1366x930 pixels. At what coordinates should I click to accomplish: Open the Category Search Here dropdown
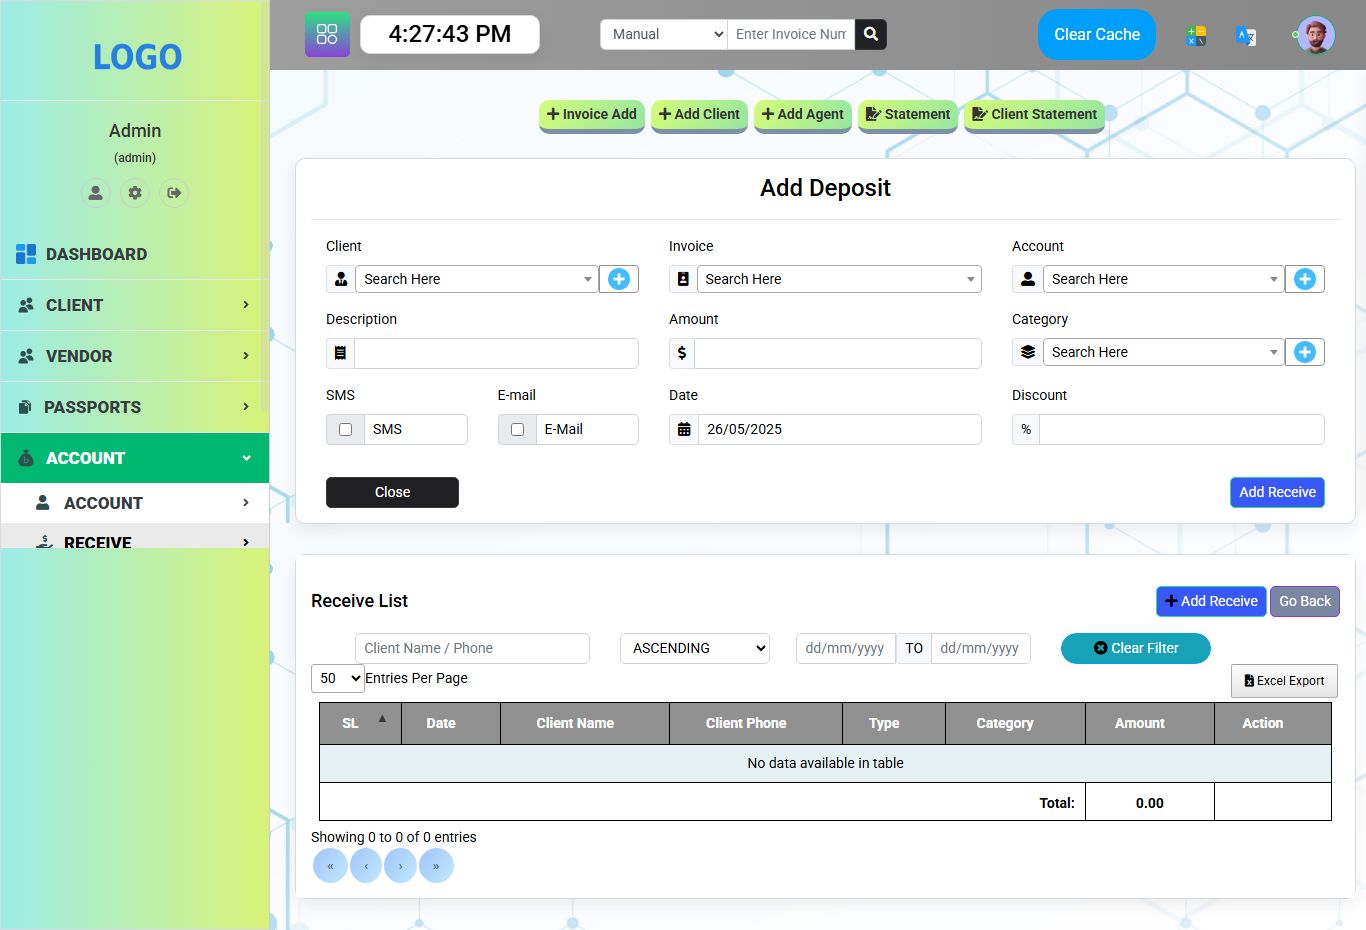(x=1164, y=352)
